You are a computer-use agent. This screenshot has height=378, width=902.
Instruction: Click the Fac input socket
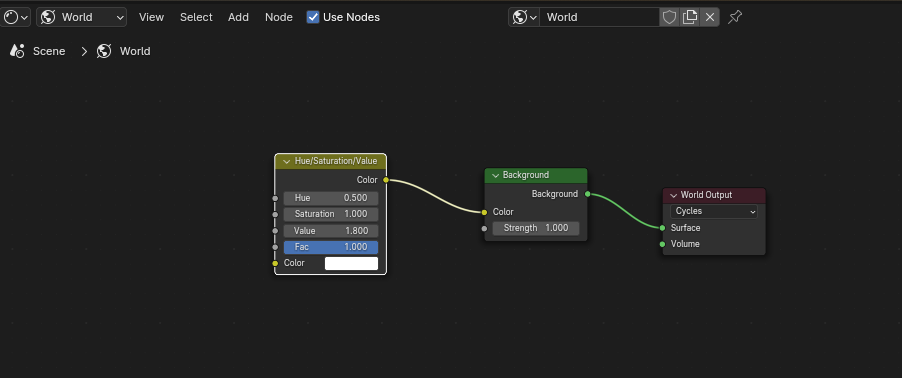(275, 247)
